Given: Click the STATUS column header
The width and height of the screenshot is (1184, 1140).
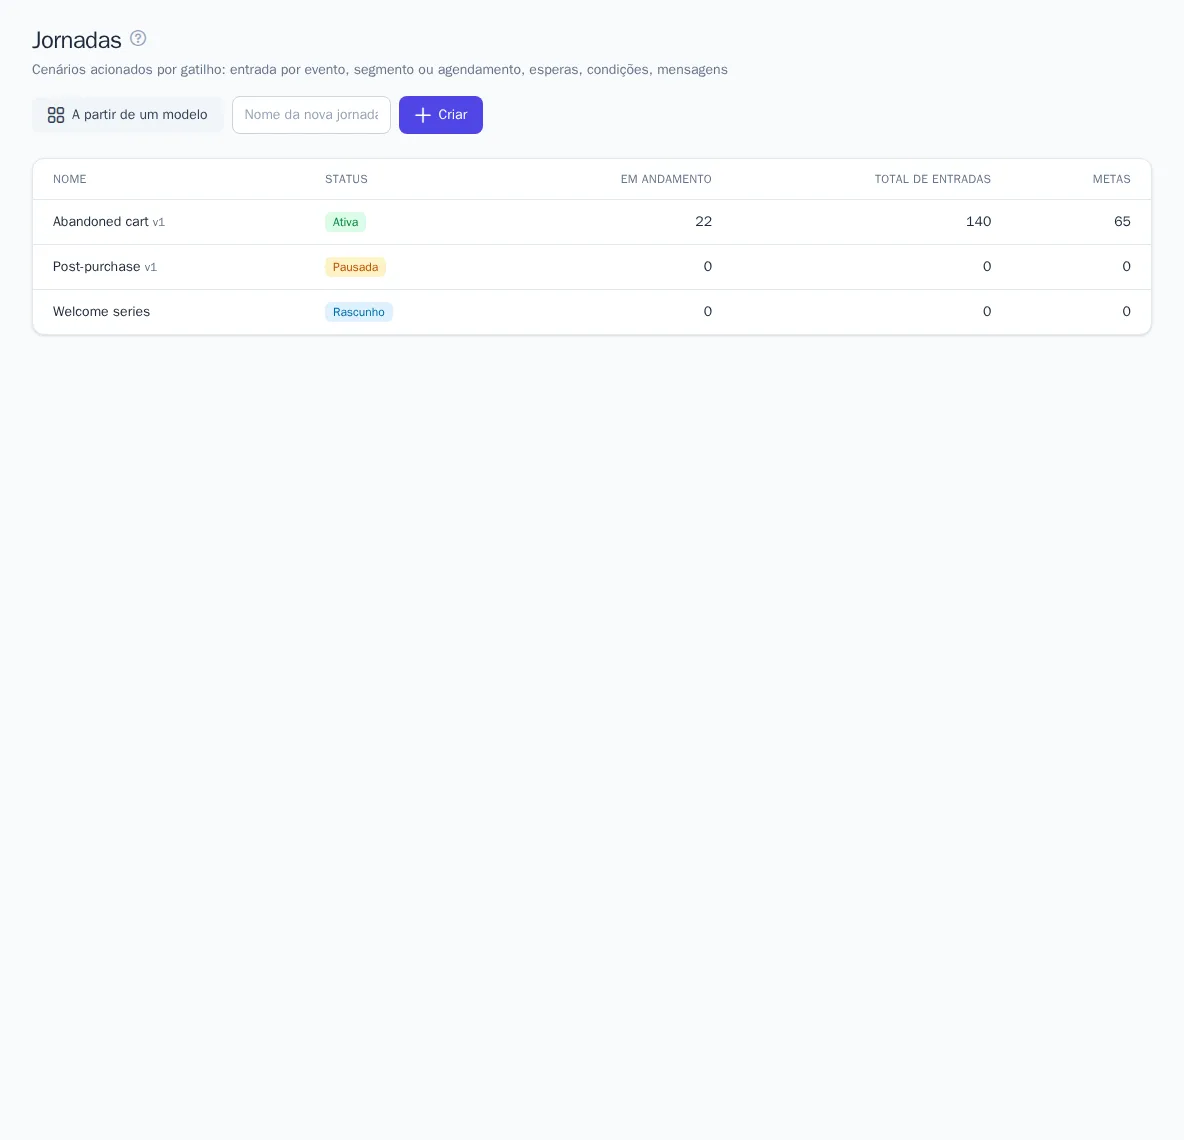Looking at the screenshot, I should [x=347, y=179].
